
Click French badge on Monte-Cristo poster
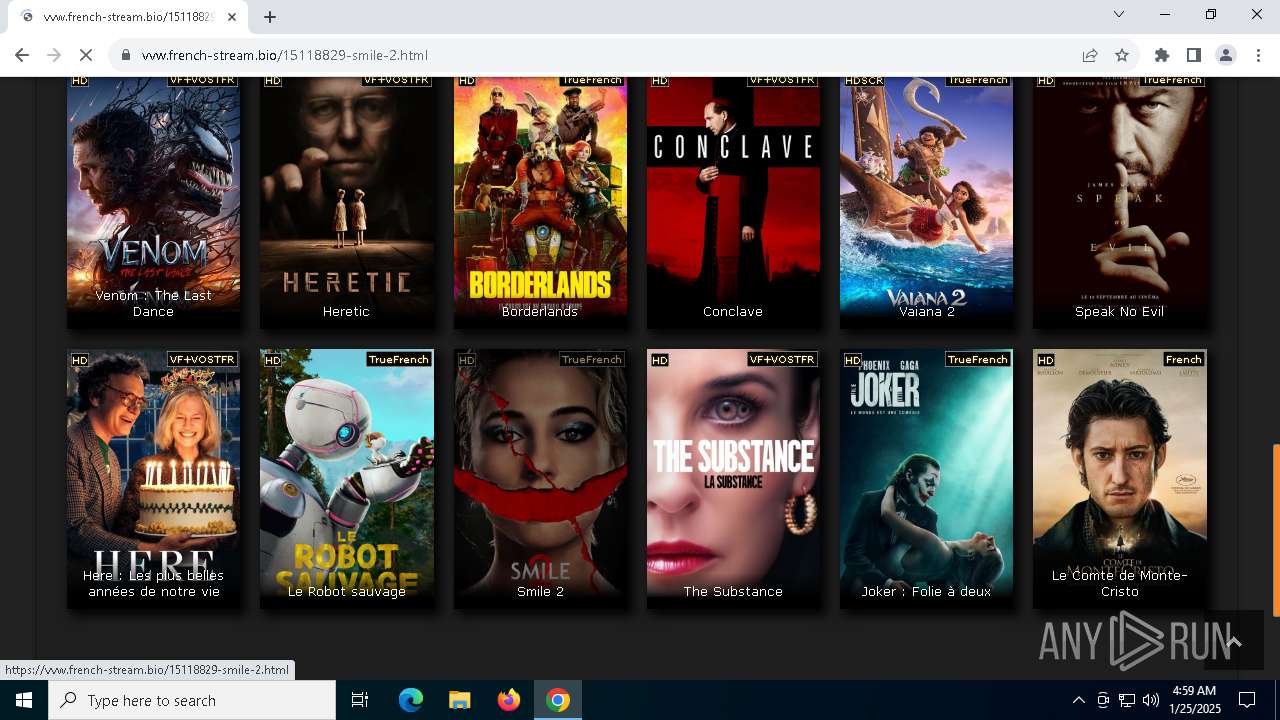click(1184, 359)
